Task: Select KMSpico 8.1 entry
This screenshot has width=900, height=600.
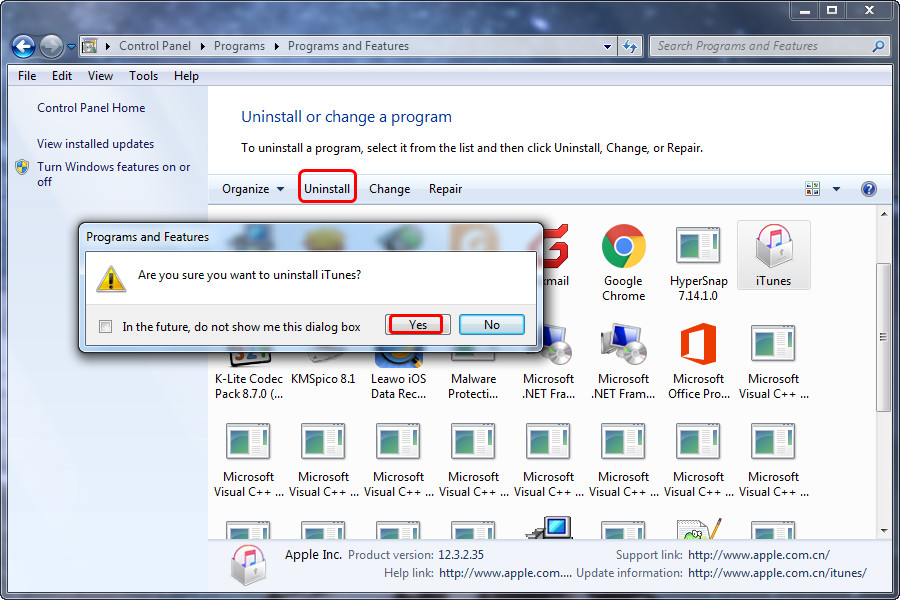Action: pyautogui.click(x=323, y=379)
